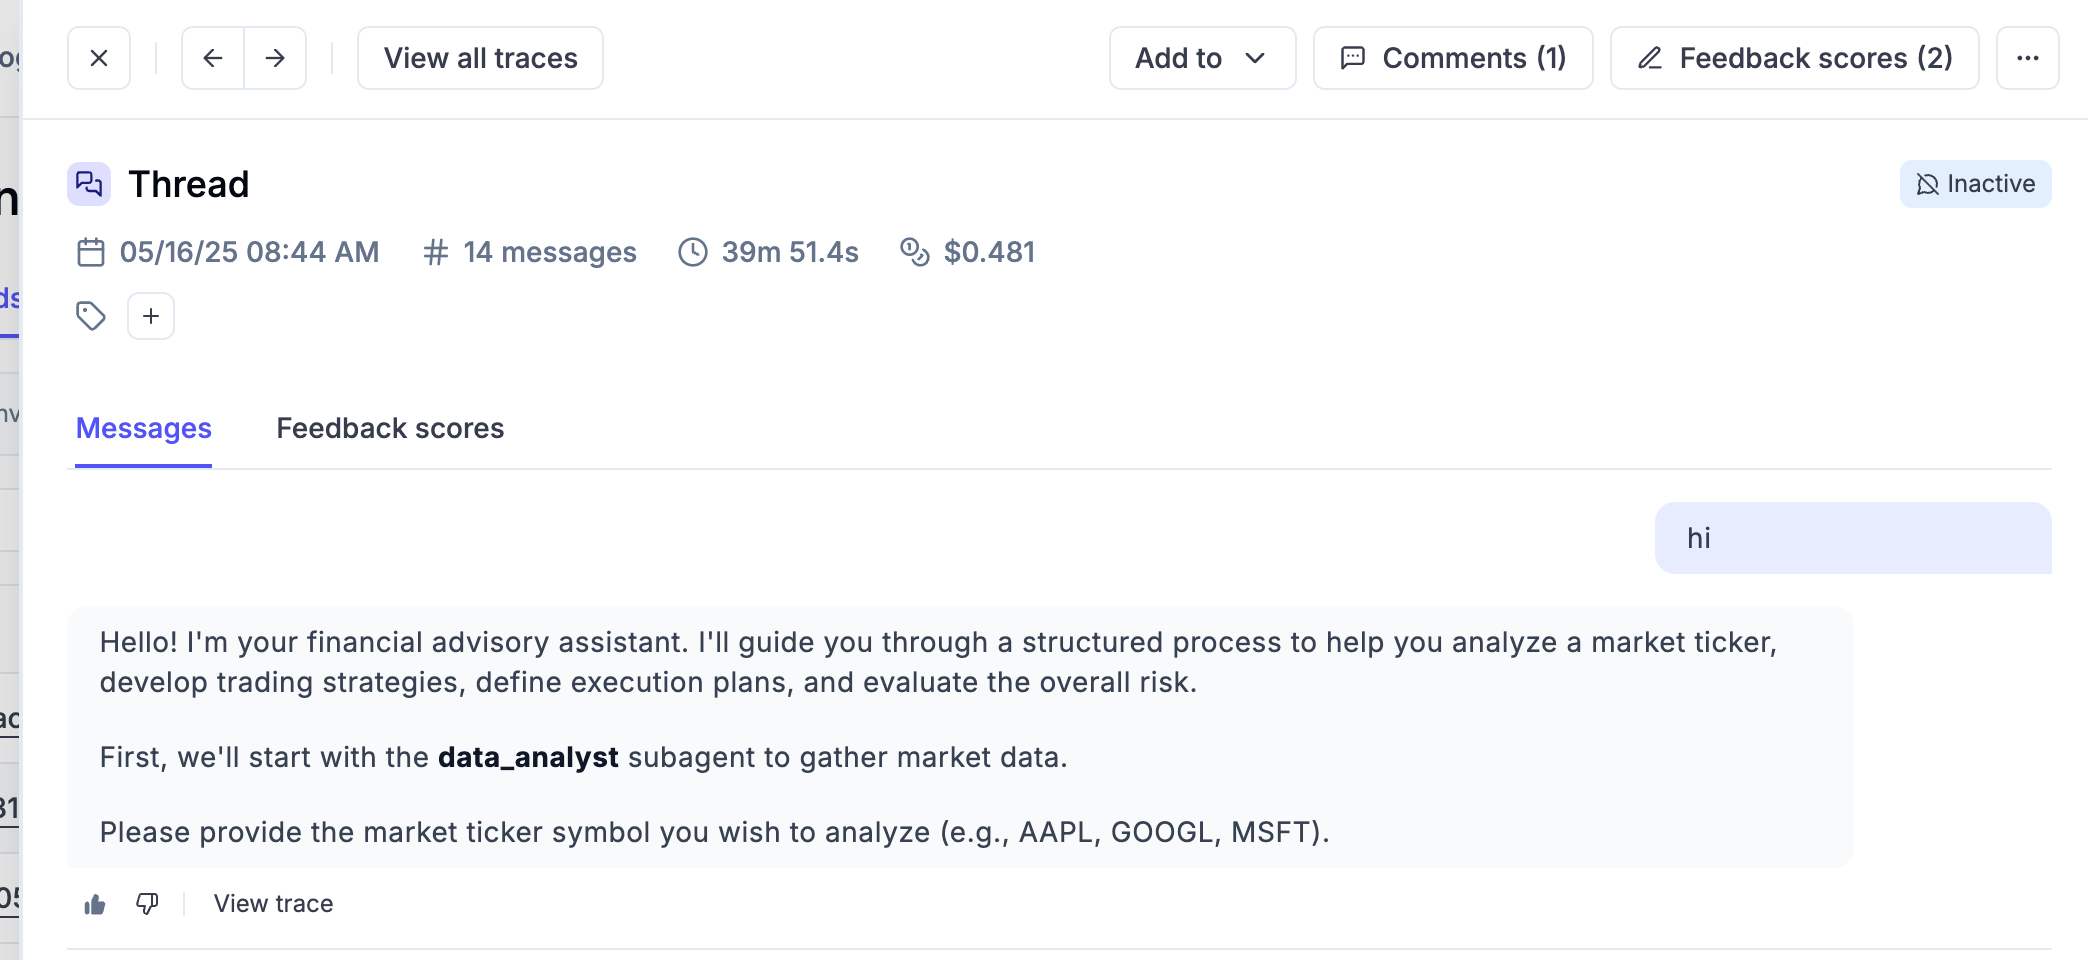This screenshot has height=960, width=2088.
Task: Click the View all traces button
Action: [x=480, y=58]
